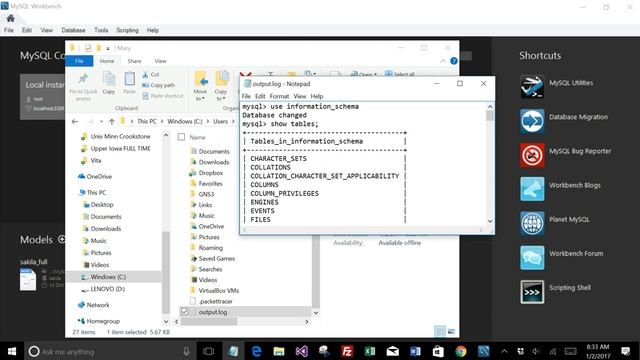Go back in Explorer navigation
The image size is (640, 360).
[75, 122]
